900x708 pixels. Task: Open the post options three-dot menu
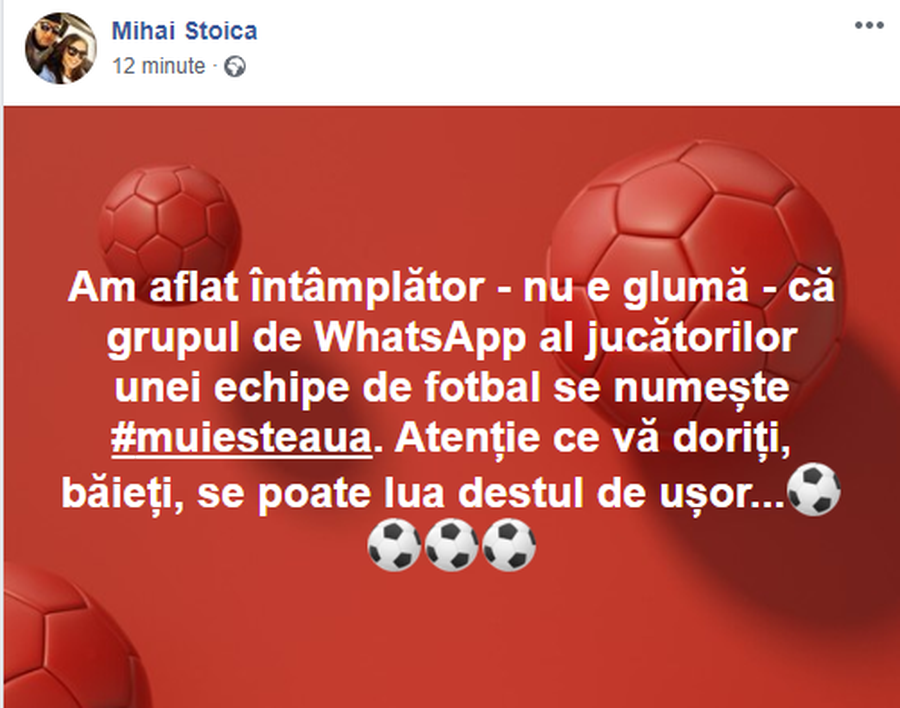point(869,25)
